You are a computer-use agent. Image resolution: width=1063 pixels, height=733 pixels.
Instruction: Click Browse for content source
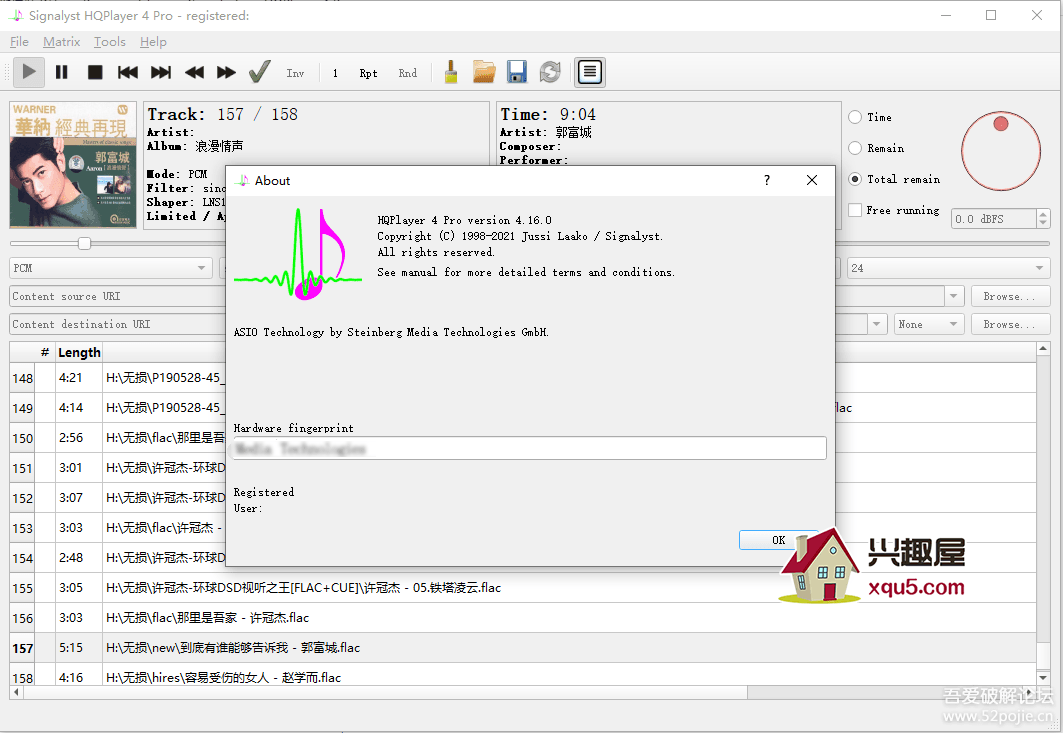coord(1010,296)
